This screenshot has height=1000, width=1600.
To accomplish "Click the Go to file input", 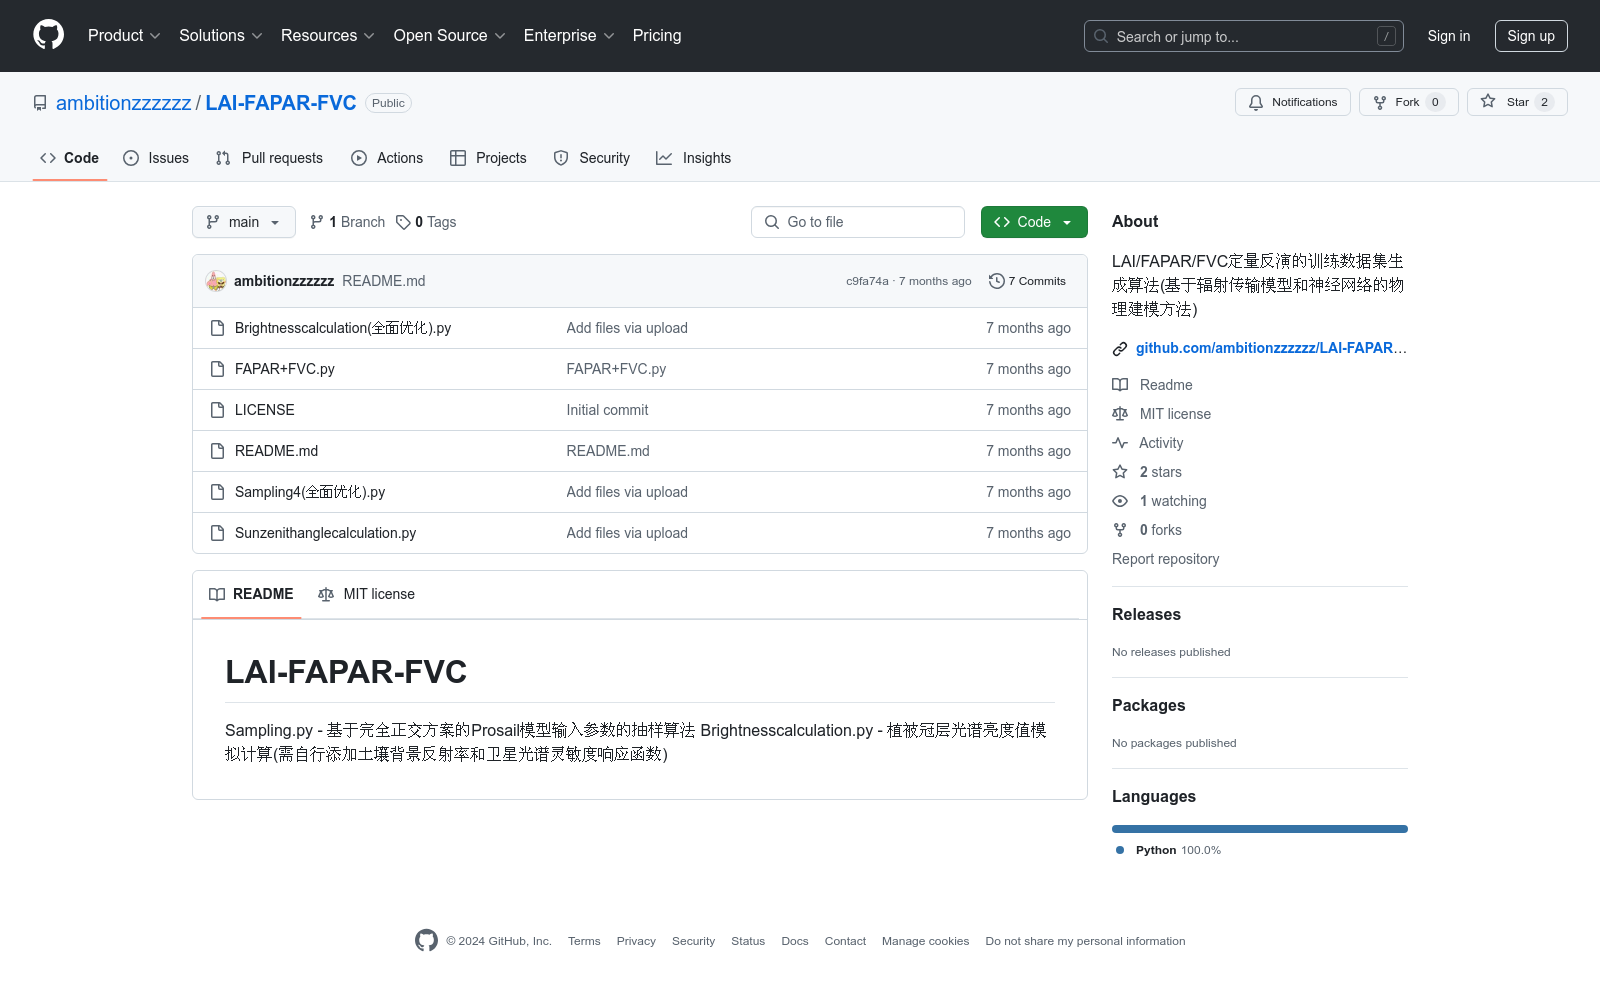I will [858, 222].
